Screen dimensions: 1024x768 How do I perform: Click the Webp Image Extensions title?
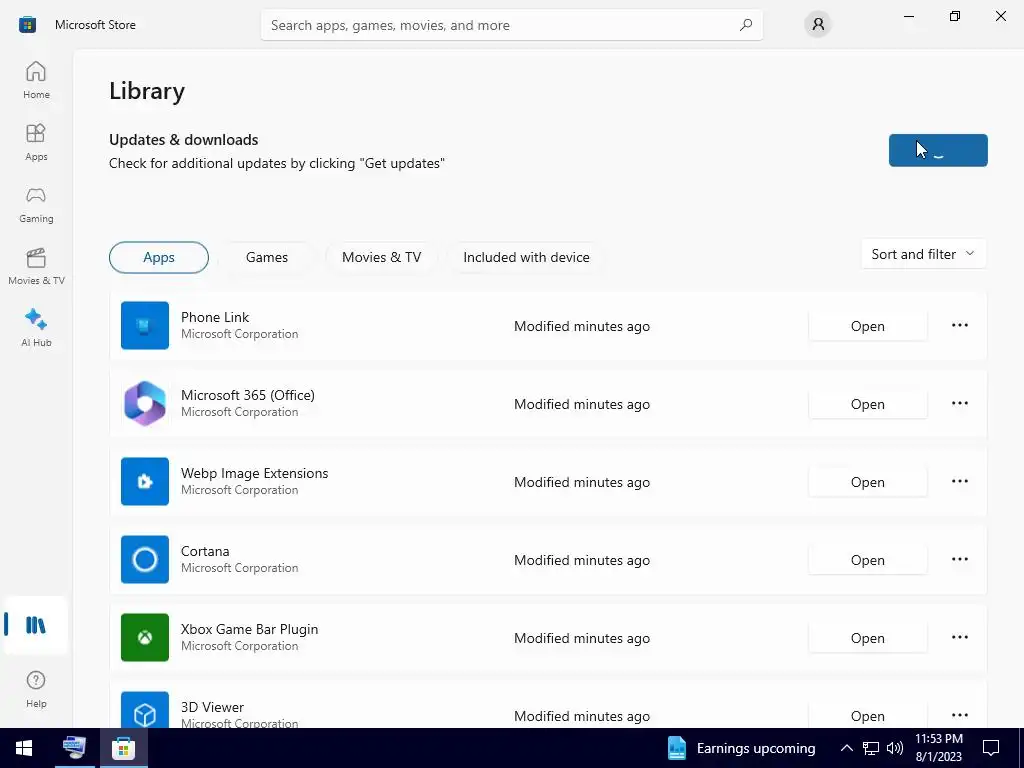point(255,473)
